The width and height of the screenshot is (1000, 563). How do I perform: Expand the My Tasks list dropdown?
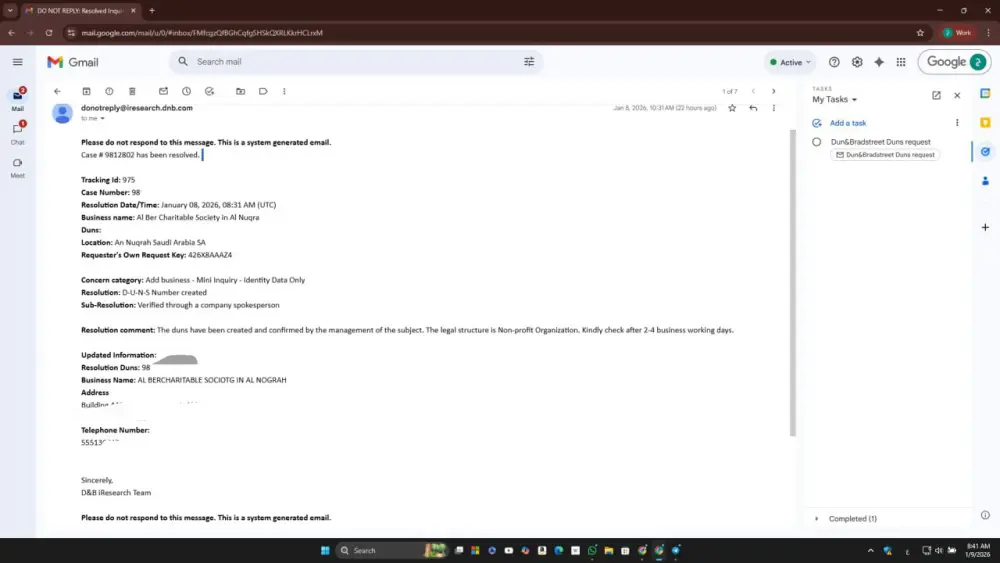pyautogui.click(x=835, y=99)
